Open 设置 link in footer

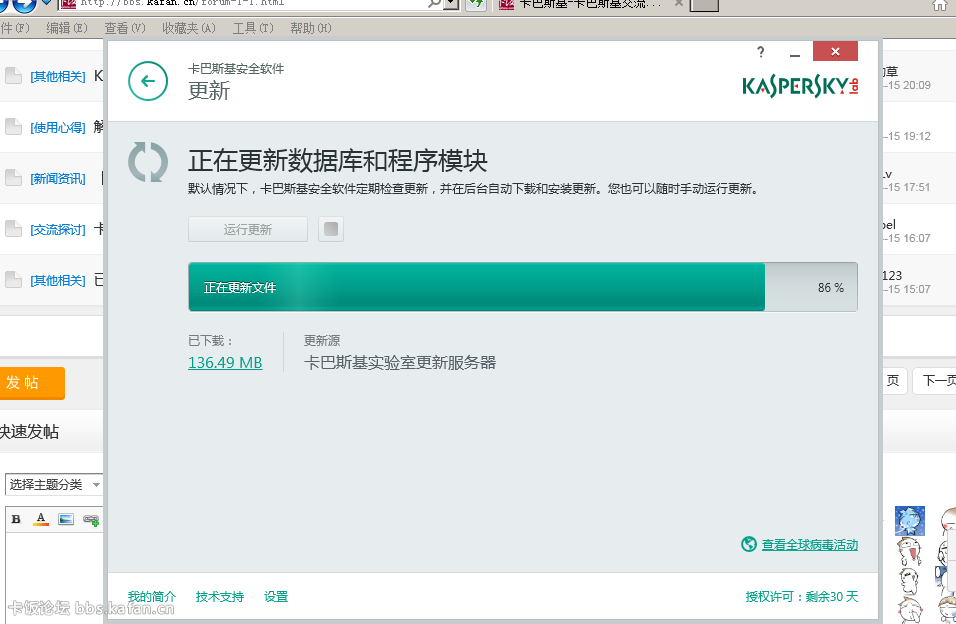coord(276,597)
